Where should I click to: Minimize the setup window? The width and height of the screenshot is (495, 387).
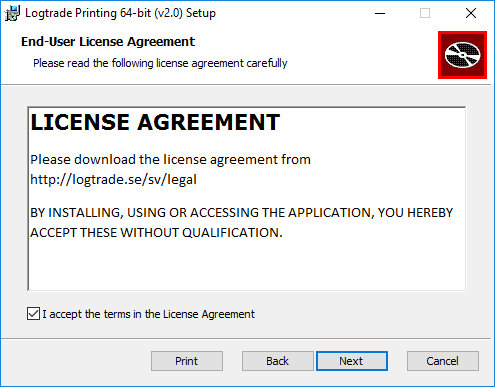380,13
